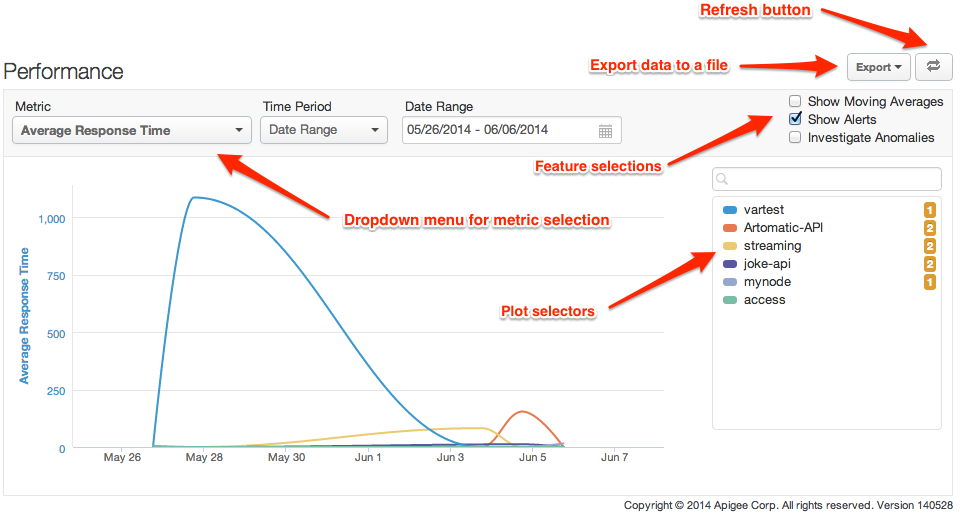Image resolution: width=966 pixels, height=520 pixels.
Task: Click the joke-api plot selector label
Action: (x=767, y=264)
